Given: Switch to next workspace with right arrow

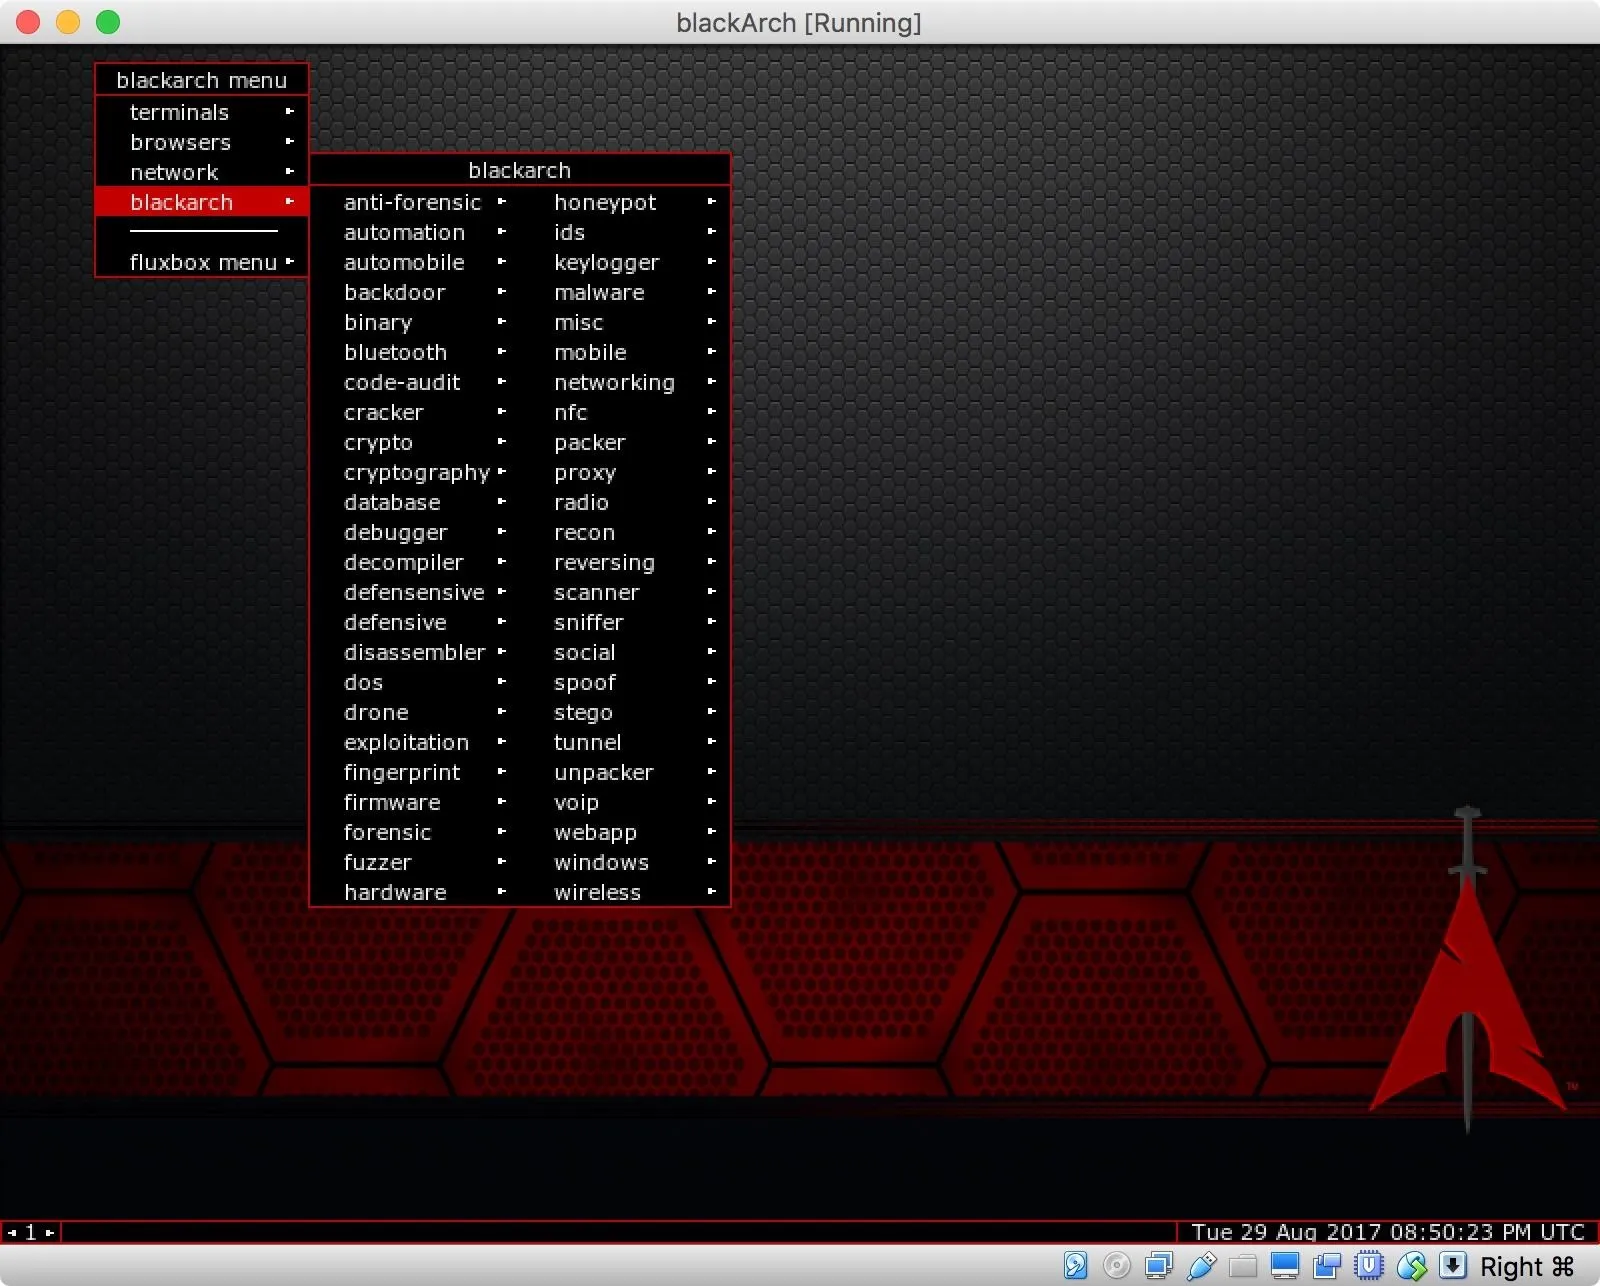Looking at the screenshot, I should point(50,1232).
